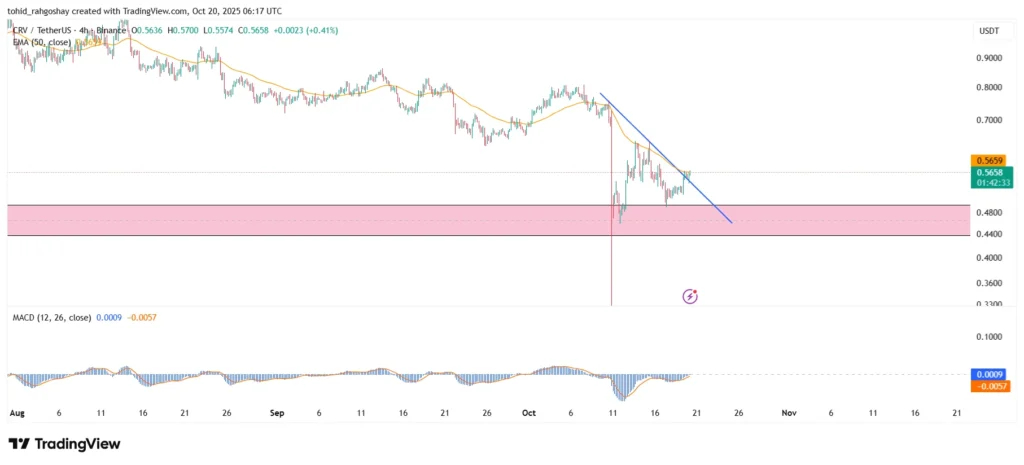Click the blue 0.0009 MACD value label
This screenshot has height=465, width=1024.
pos(991,376)
